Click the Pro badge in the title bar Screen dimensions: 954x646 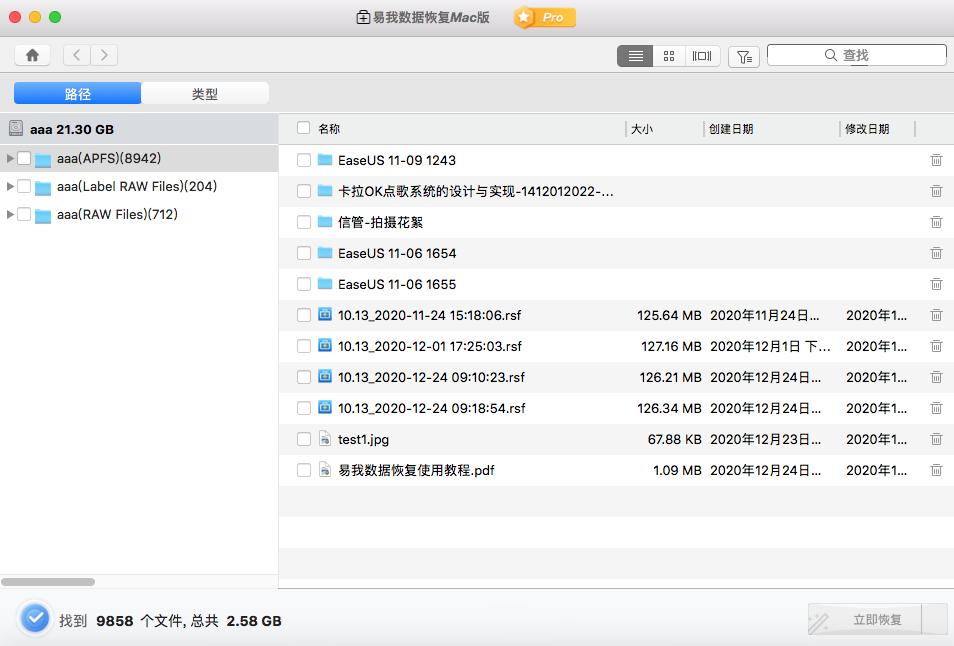543,17
